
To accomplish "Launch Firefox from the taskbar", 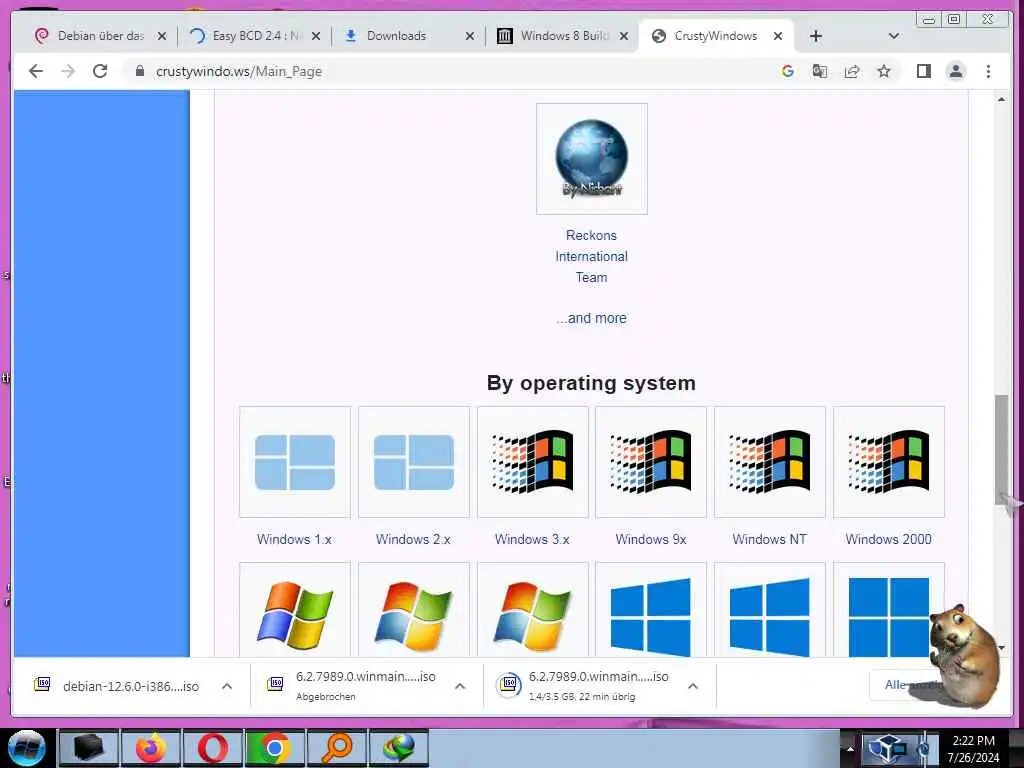I will point(150,748).
